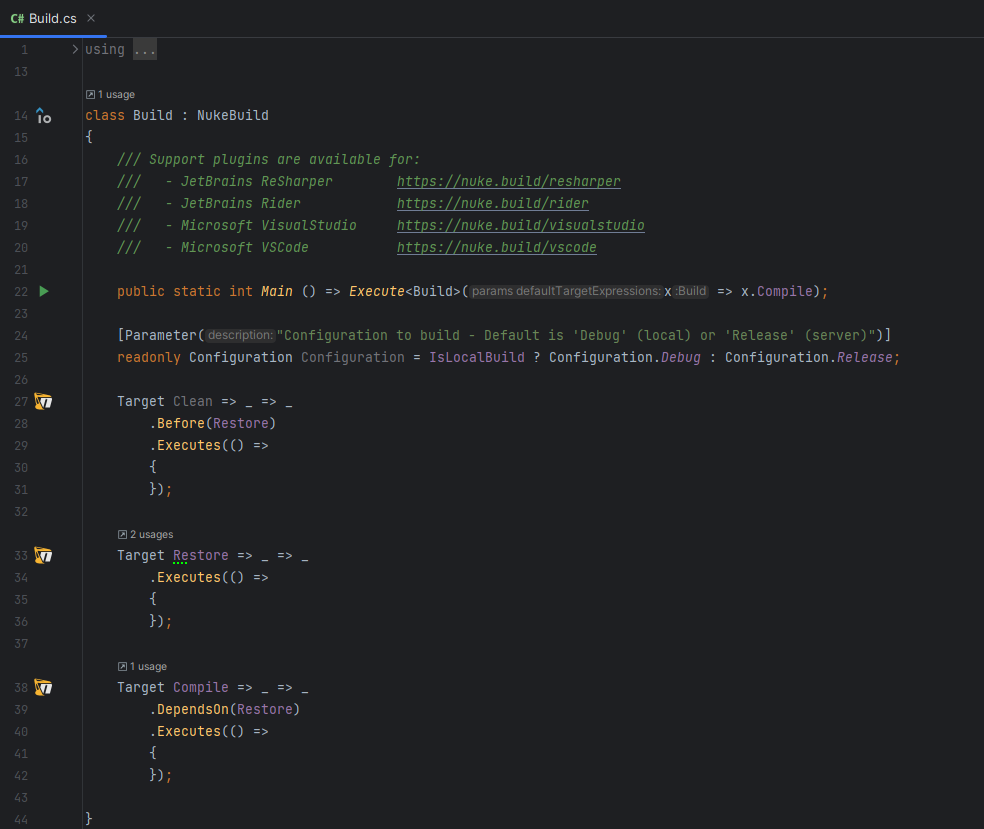The image size is (984, 829).
Task: Open the nuke.build/vscode link
Action: tap(496, 247)
